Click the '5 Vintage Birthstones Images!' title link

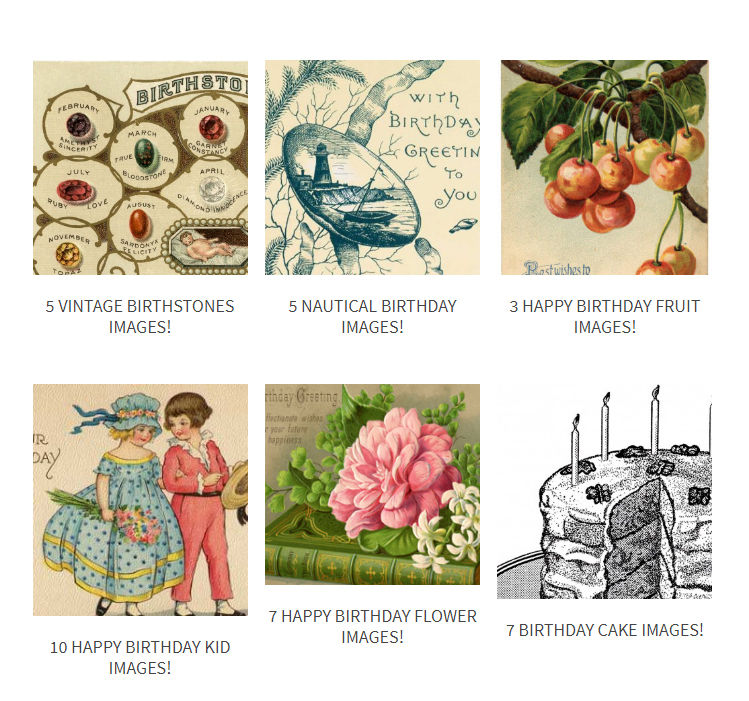point(140,317)
